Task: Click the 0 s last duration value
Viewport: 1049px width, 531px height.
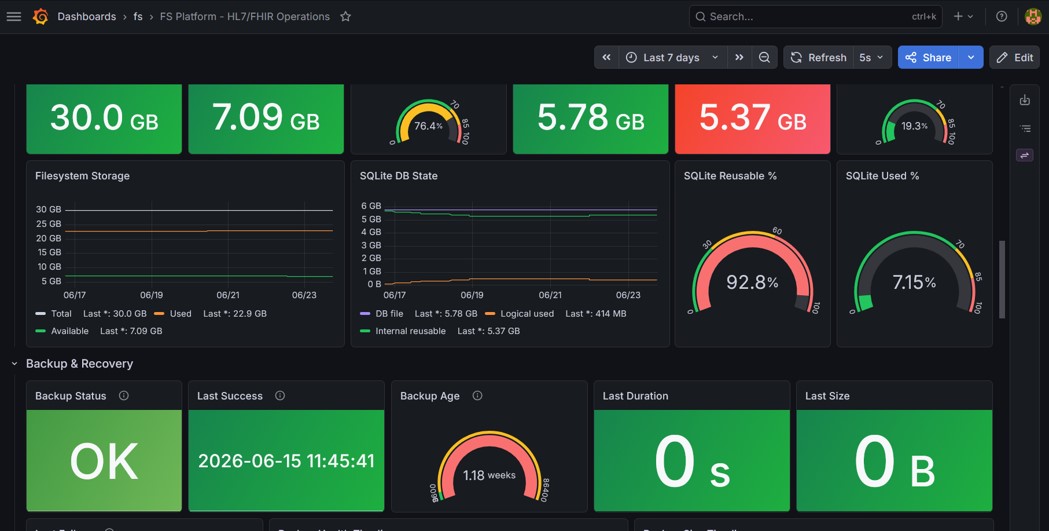Action: tap(692, 461)
